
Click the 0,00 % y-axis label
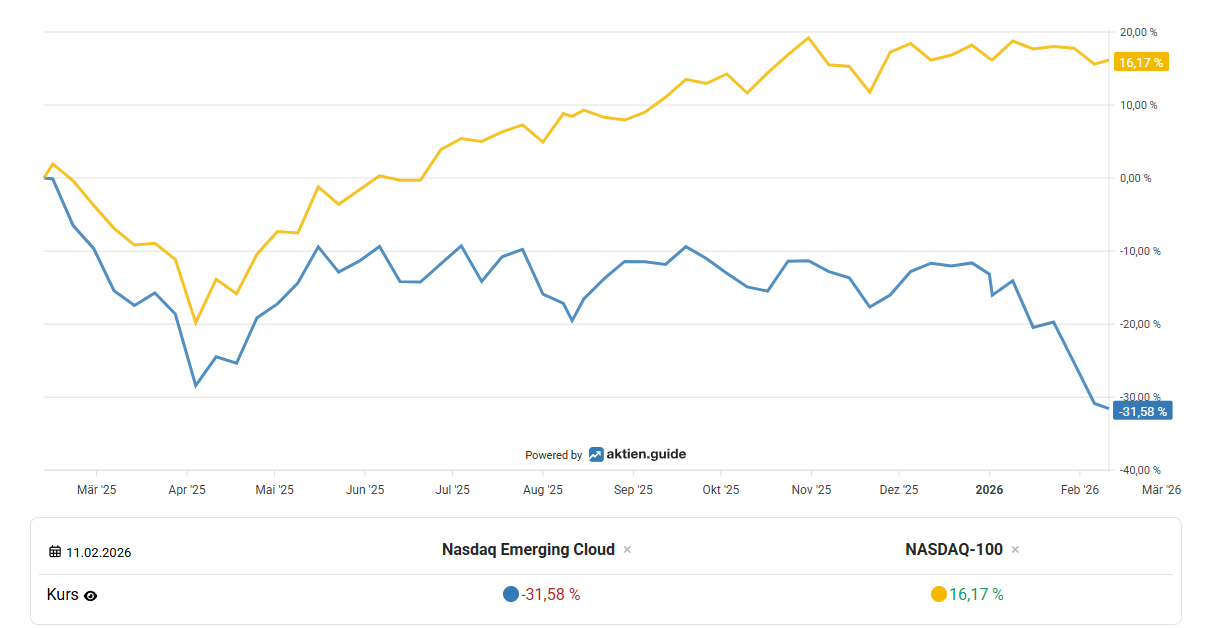click(x=1134, y=178)
